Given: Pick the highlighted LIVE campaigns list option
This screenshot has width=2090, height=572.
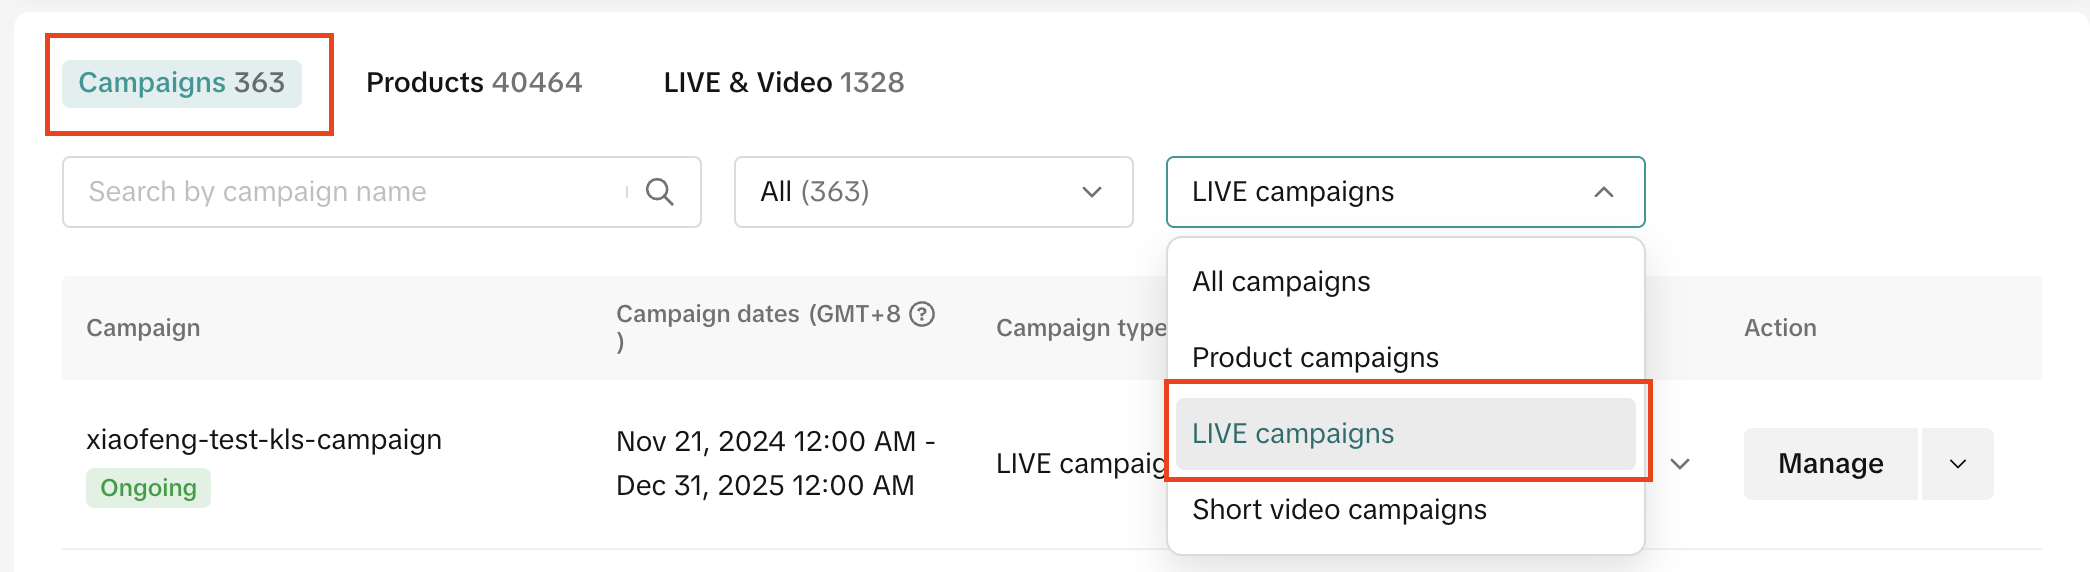Looking at the screenshot, I should (1293, 434).
